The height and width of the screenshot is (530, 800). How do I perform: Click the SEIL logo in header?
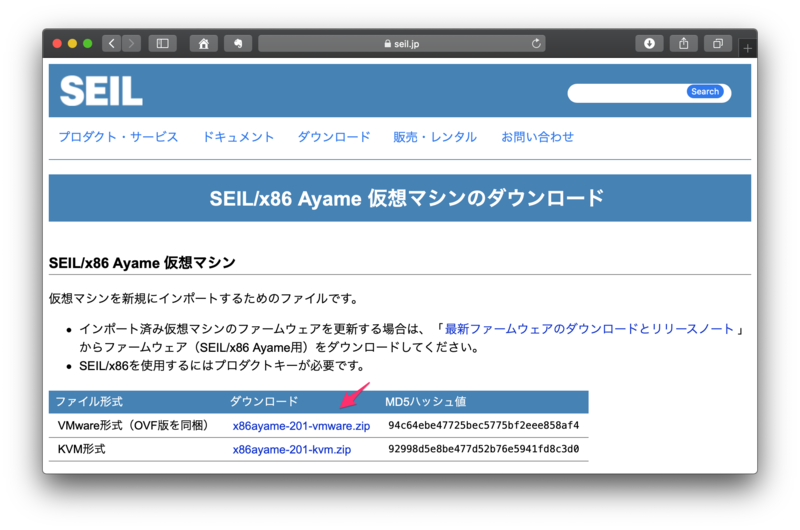pyautogui.click(x=101, y=91)
